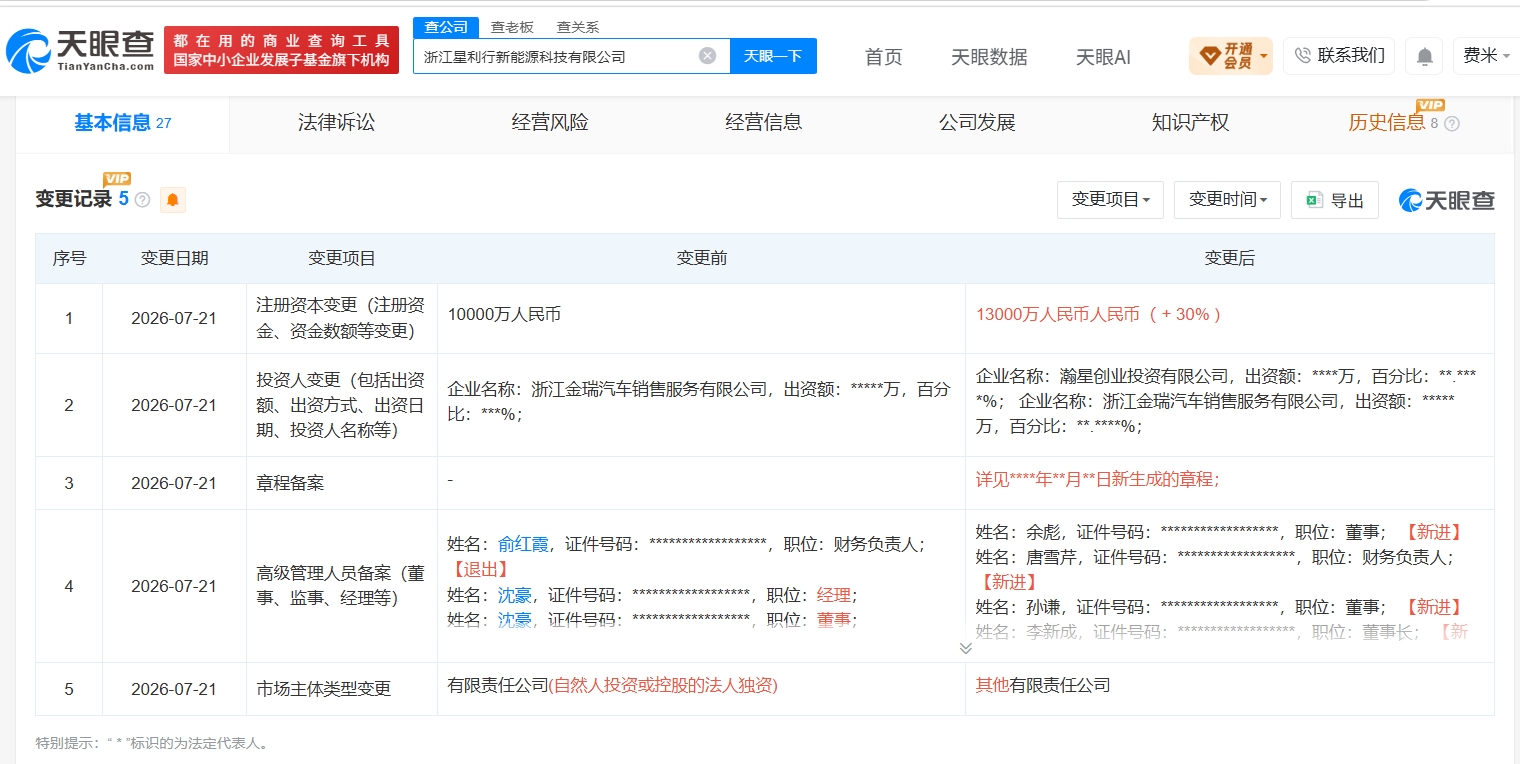This screenshot has width=1520, height=764.
Task: Switch to the 知识产权 tab
Action: 1190,123
